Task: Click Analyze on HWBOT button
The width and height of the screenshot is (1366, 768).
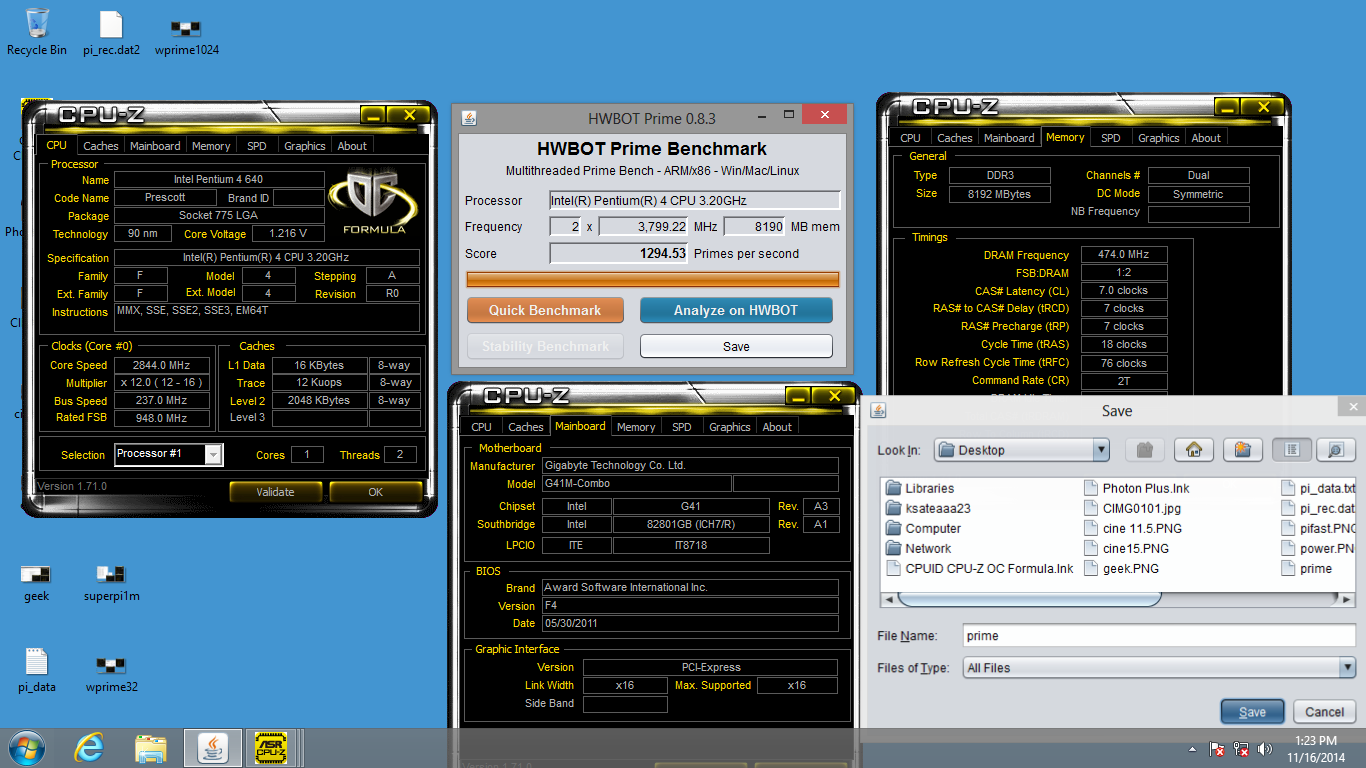Action: [736, 310]
